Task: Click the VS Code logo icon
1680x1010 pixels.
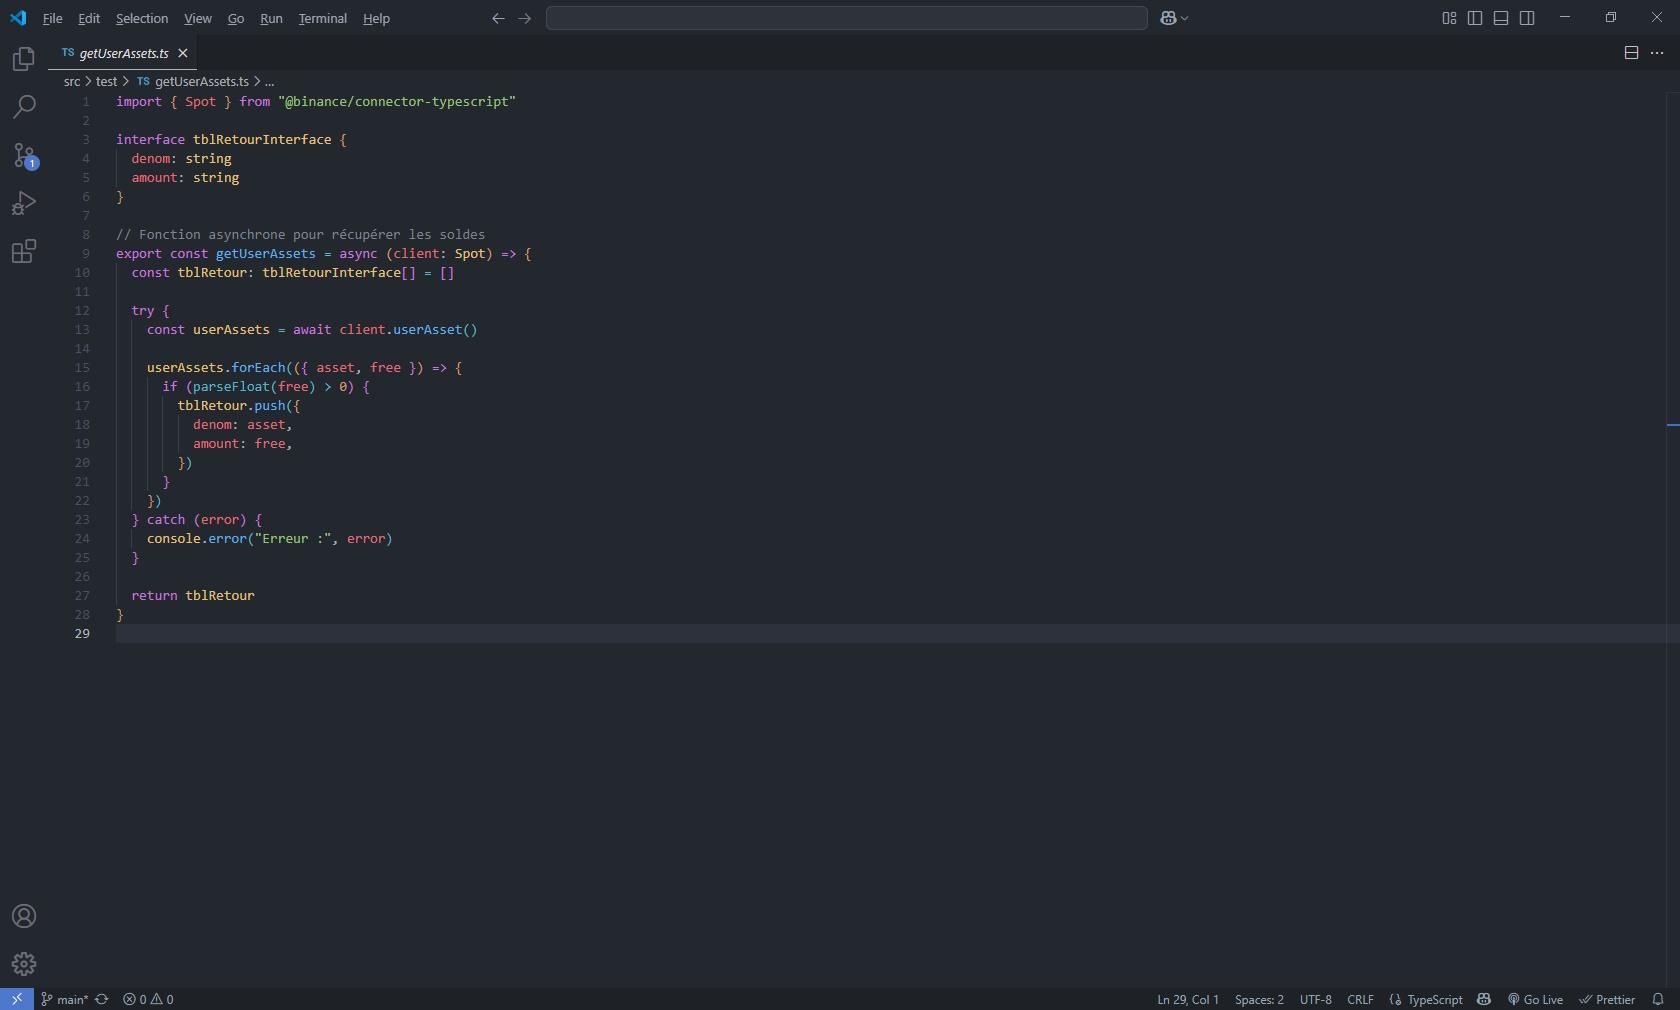Action: point(18,18)
